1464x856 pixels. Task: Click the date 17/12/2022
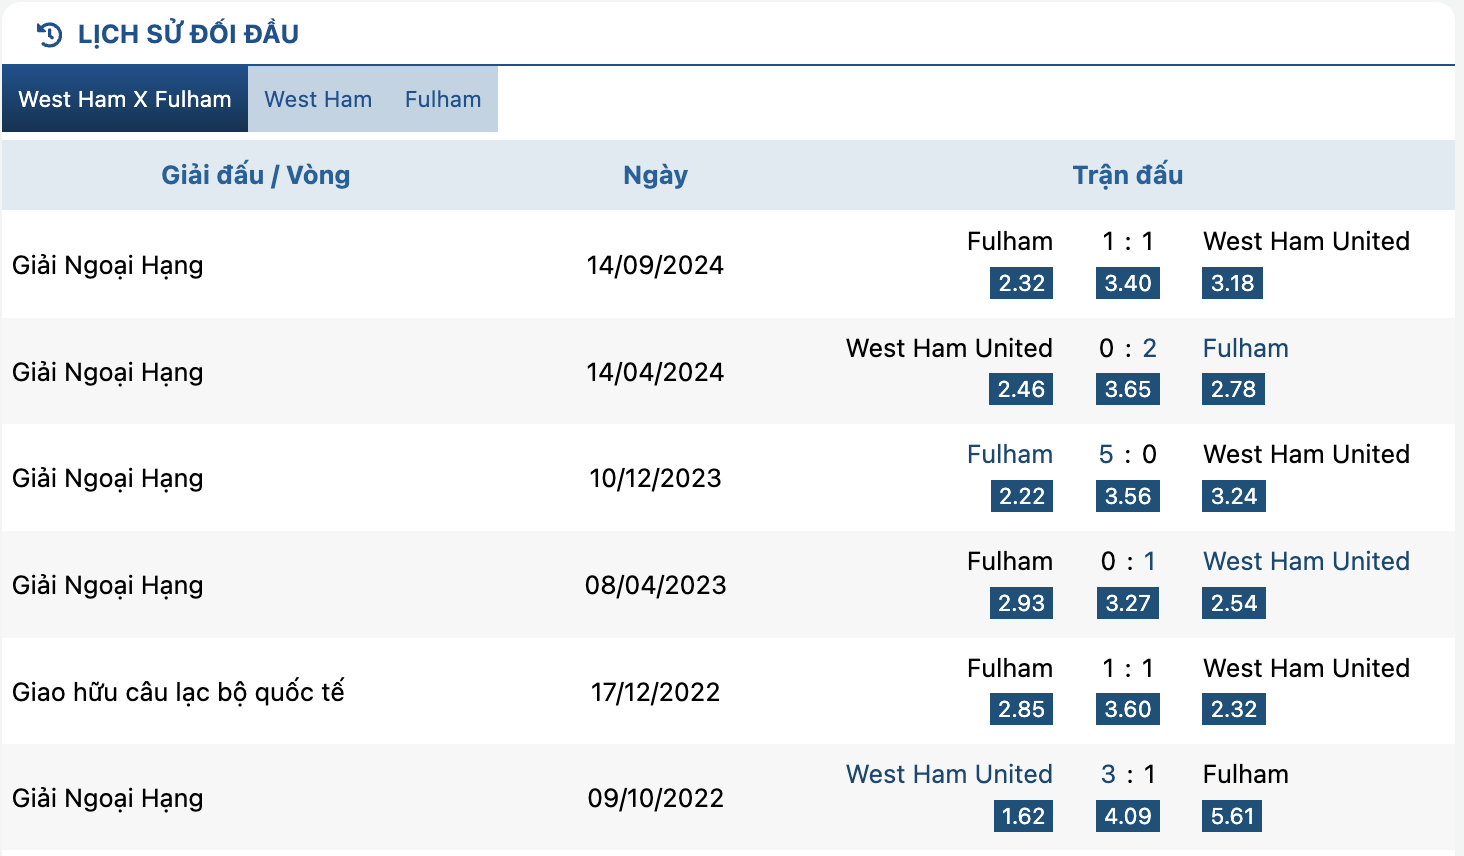click(x=655, y=692)
